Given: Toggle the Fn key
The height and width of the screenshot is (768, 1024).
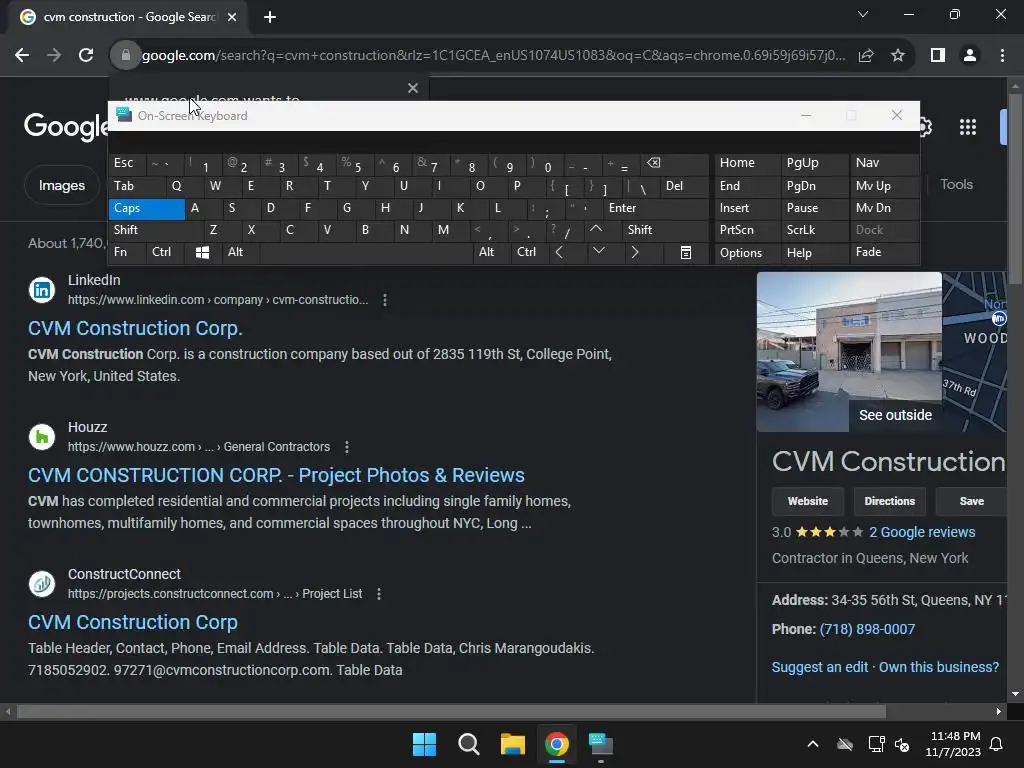Looking at the screenshot, I should click(x=127, y=252).
